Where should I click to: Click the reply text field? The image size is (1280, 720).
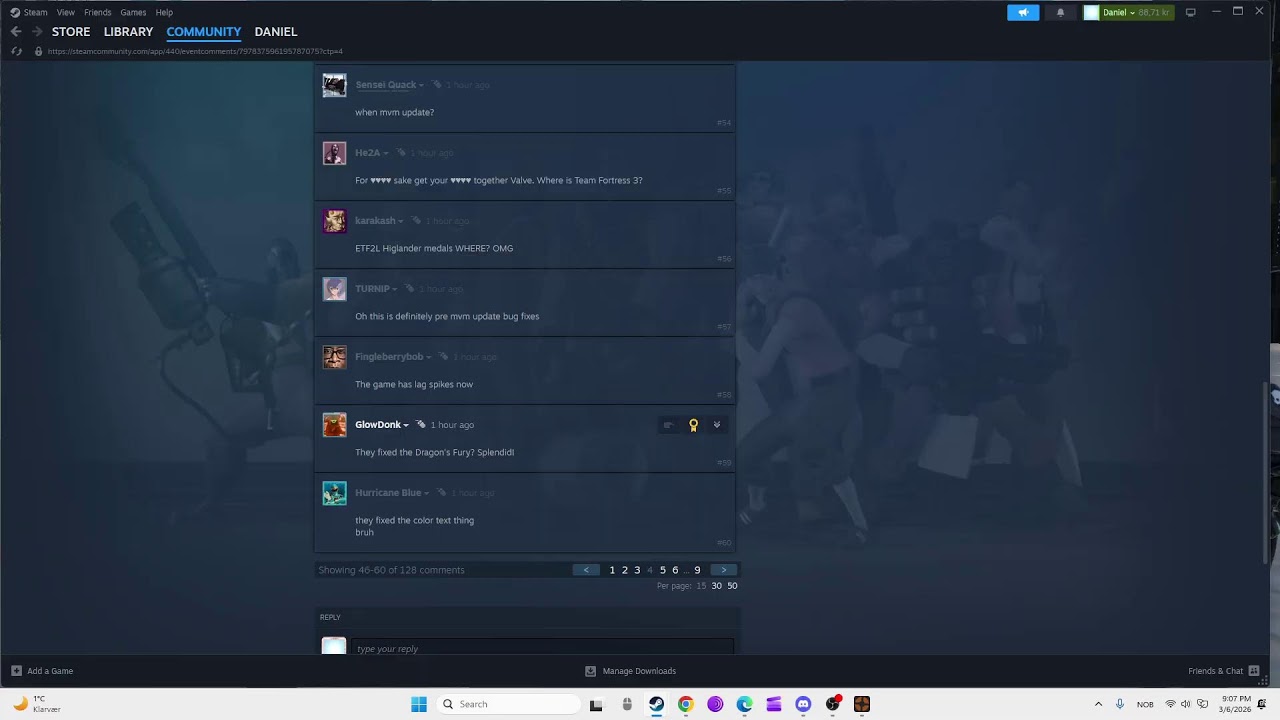542,647
